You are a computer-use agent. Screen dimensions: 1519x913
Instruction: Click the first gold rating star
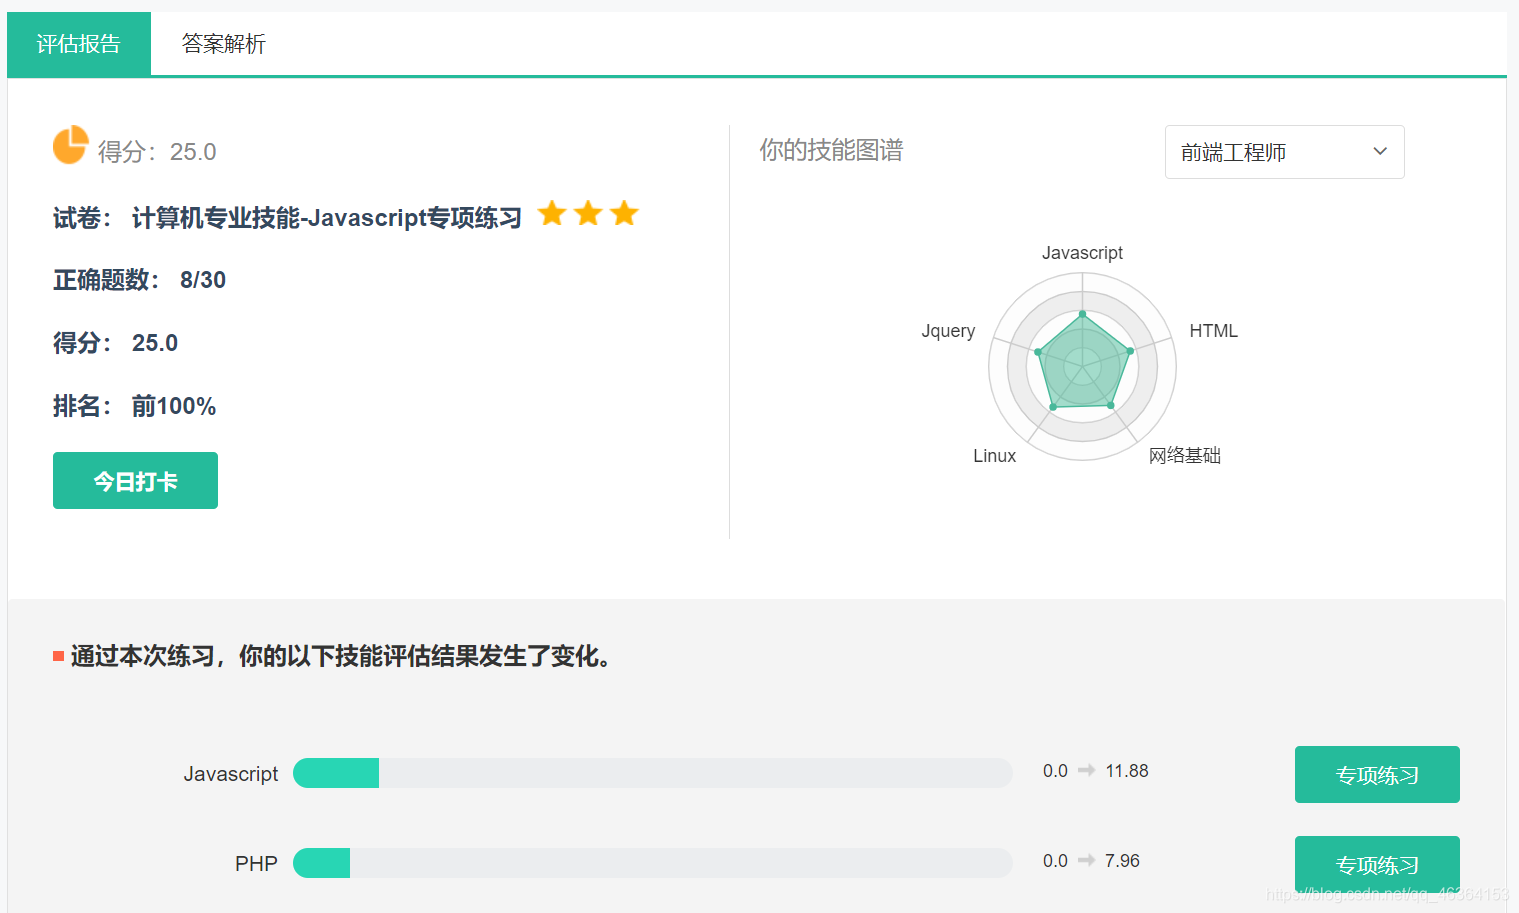tap(552, 213)
